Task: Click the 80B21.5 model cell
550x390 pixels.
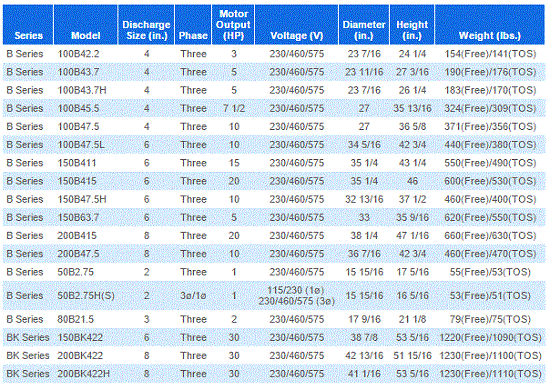Action: 76,320
